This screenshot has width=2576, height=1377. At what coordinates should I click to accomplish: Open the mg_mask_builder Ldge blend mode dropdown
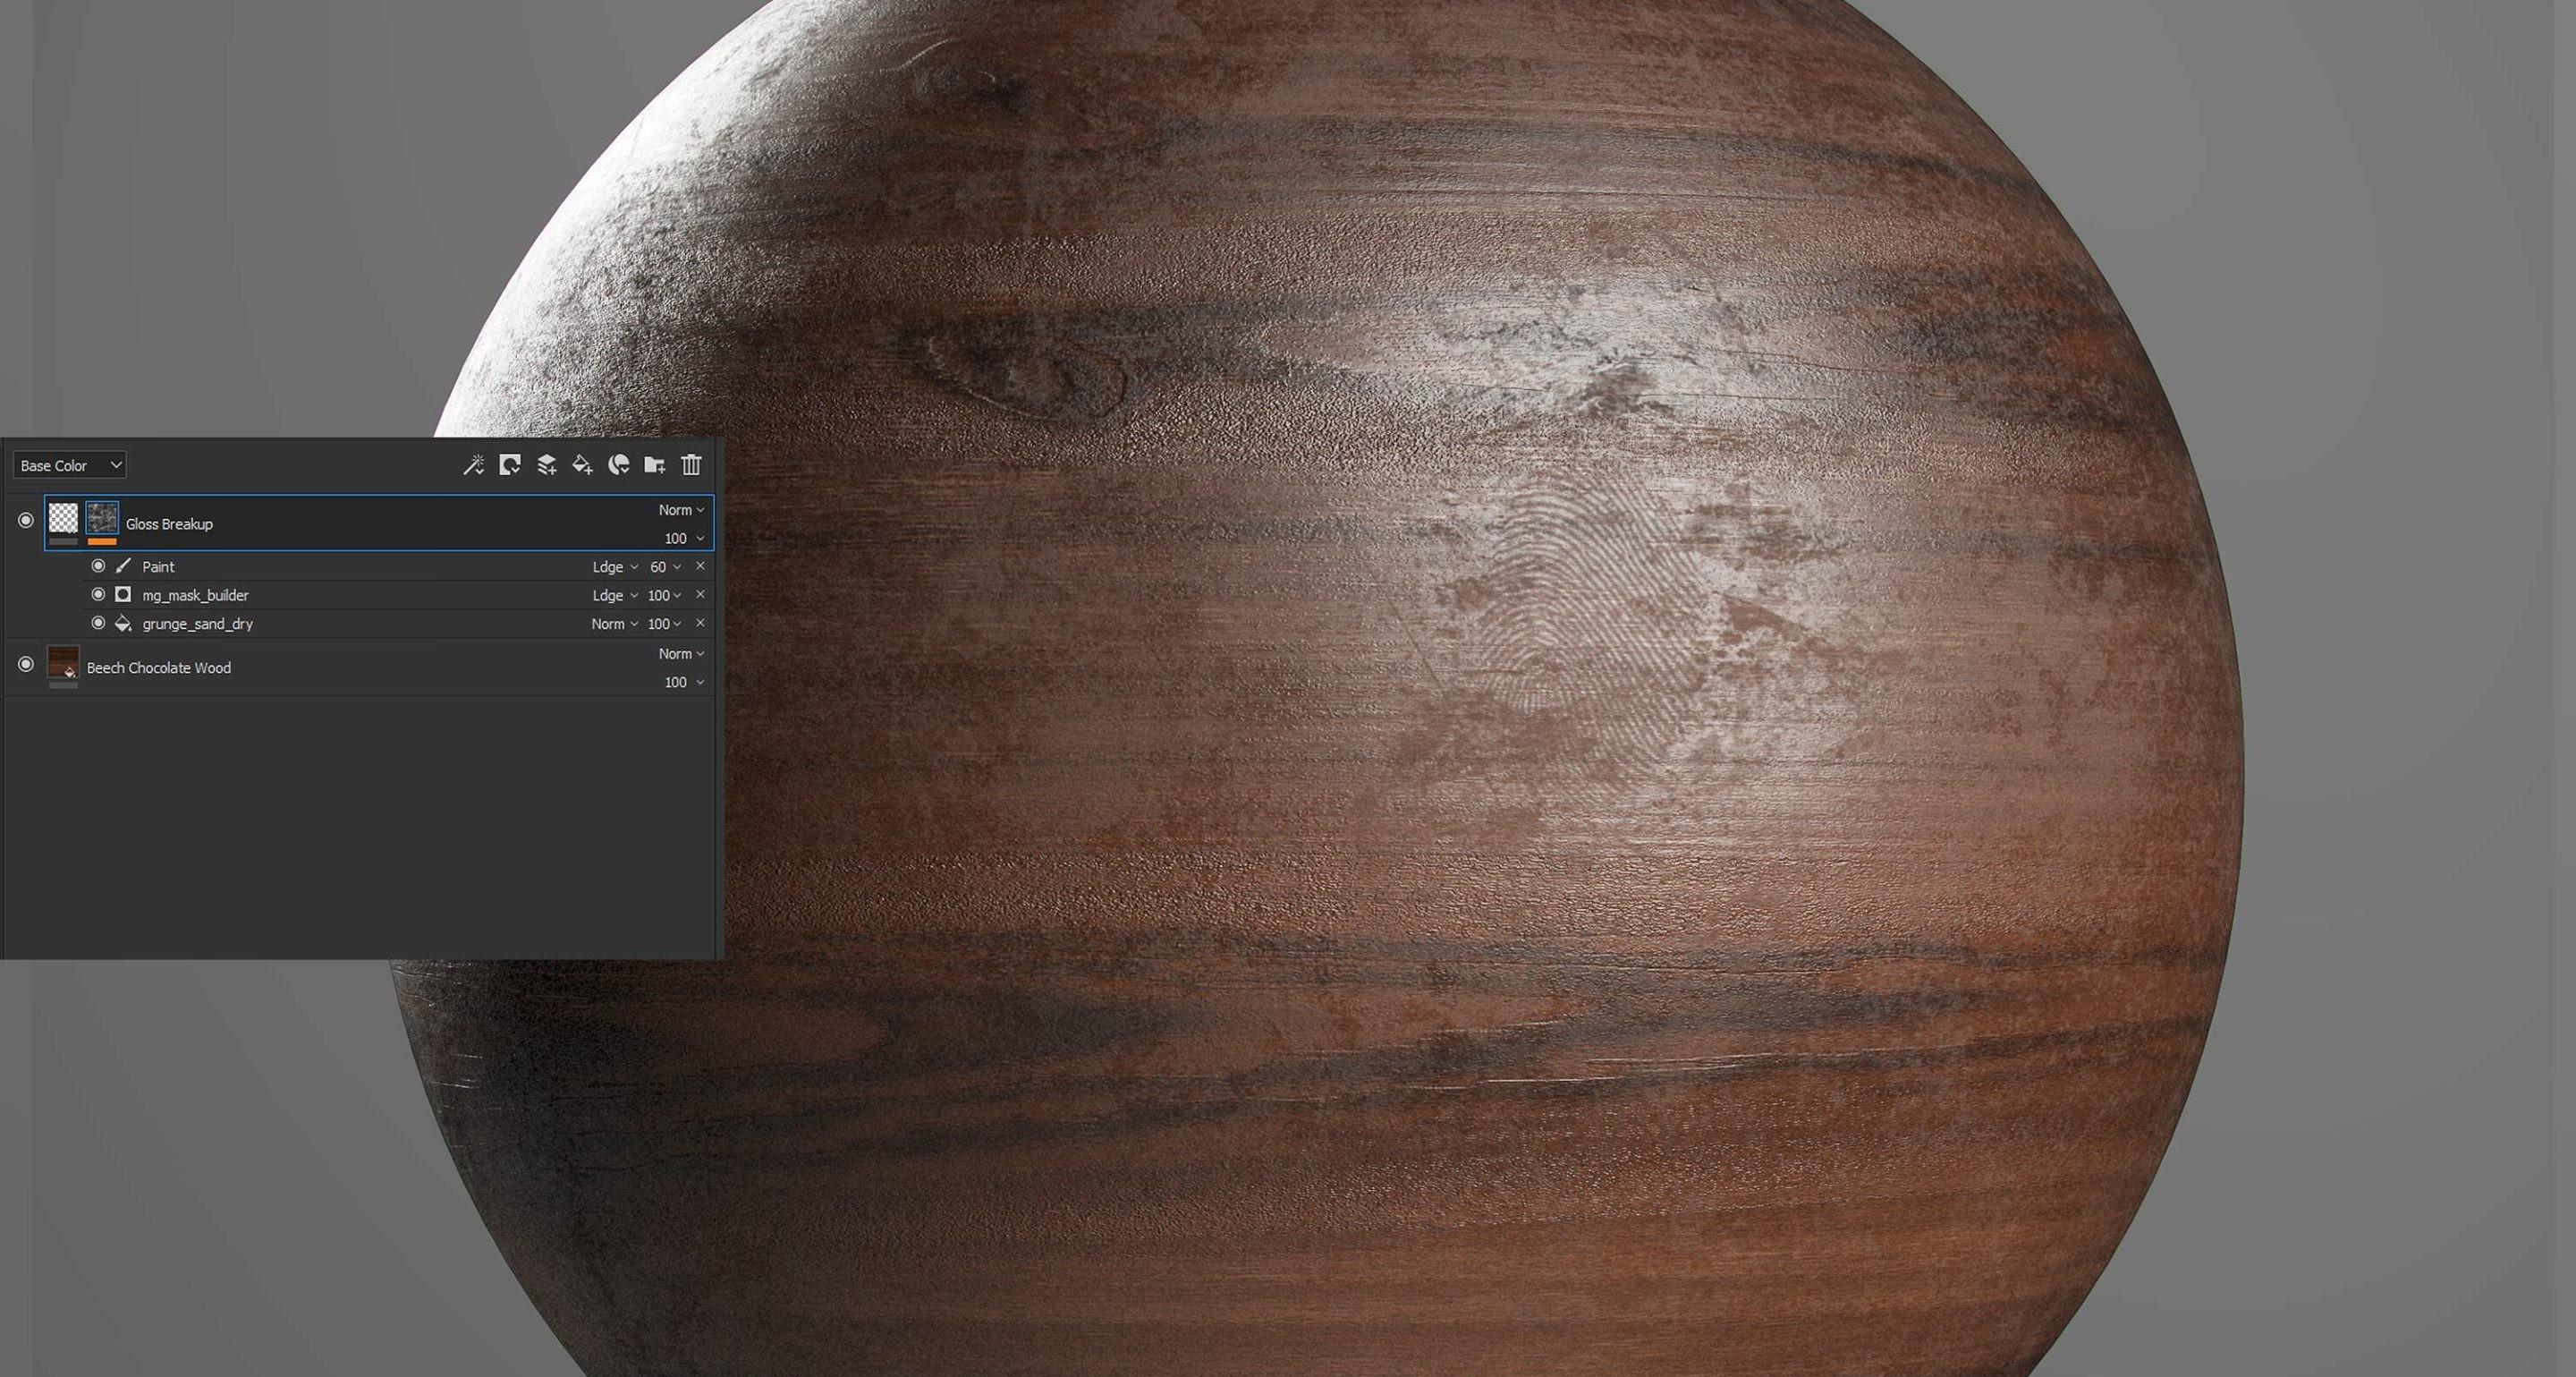tap(614, 596)
